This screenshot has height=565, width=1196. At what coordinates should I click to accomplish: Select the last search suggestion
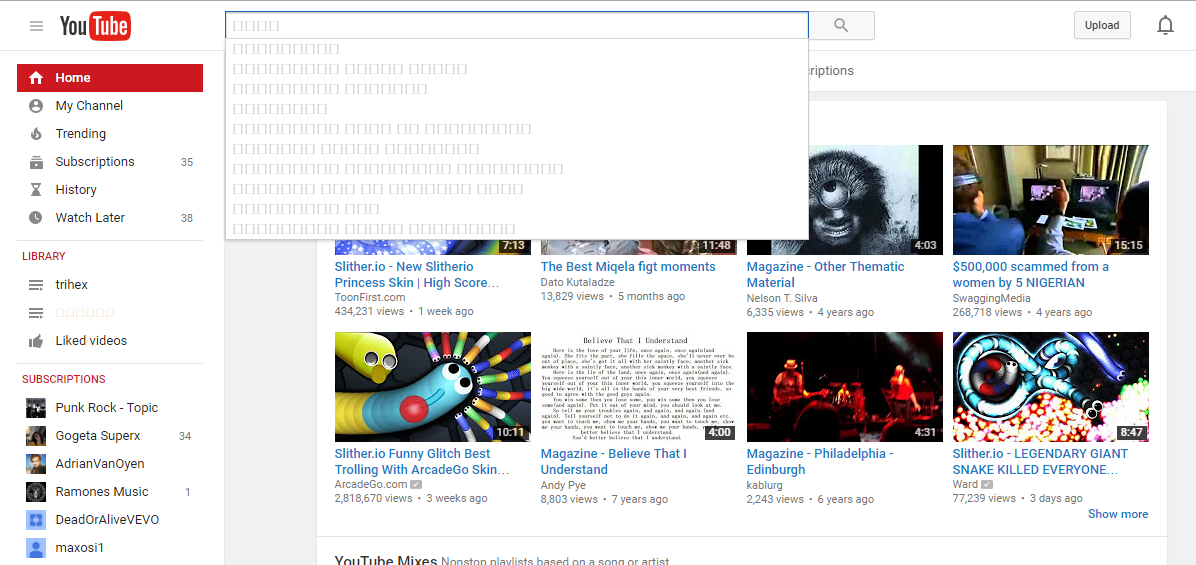point(516,228)
